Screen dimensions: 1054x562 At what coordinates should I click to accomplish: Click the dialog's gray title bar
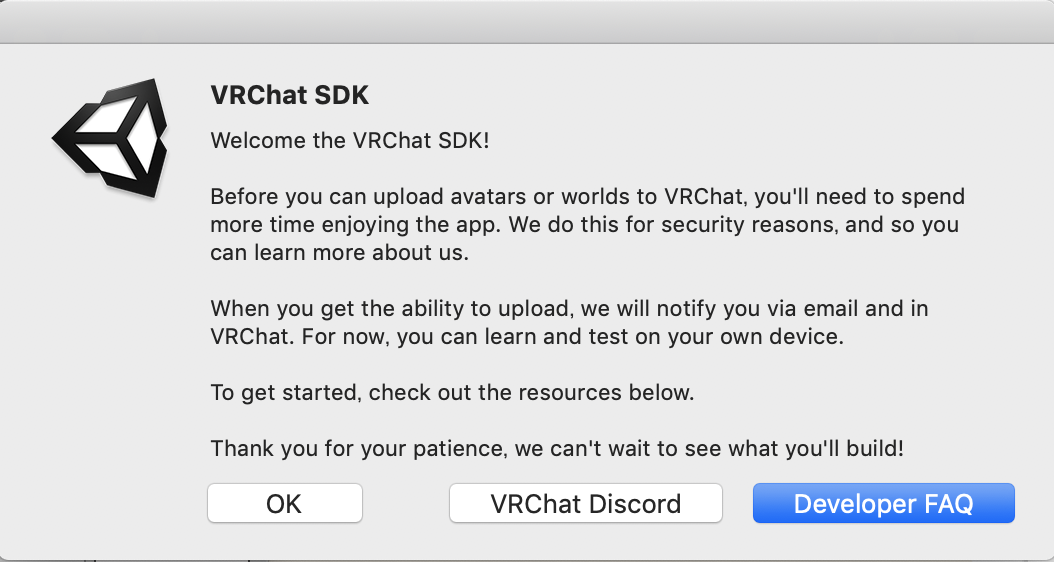[x=527, y=22]
